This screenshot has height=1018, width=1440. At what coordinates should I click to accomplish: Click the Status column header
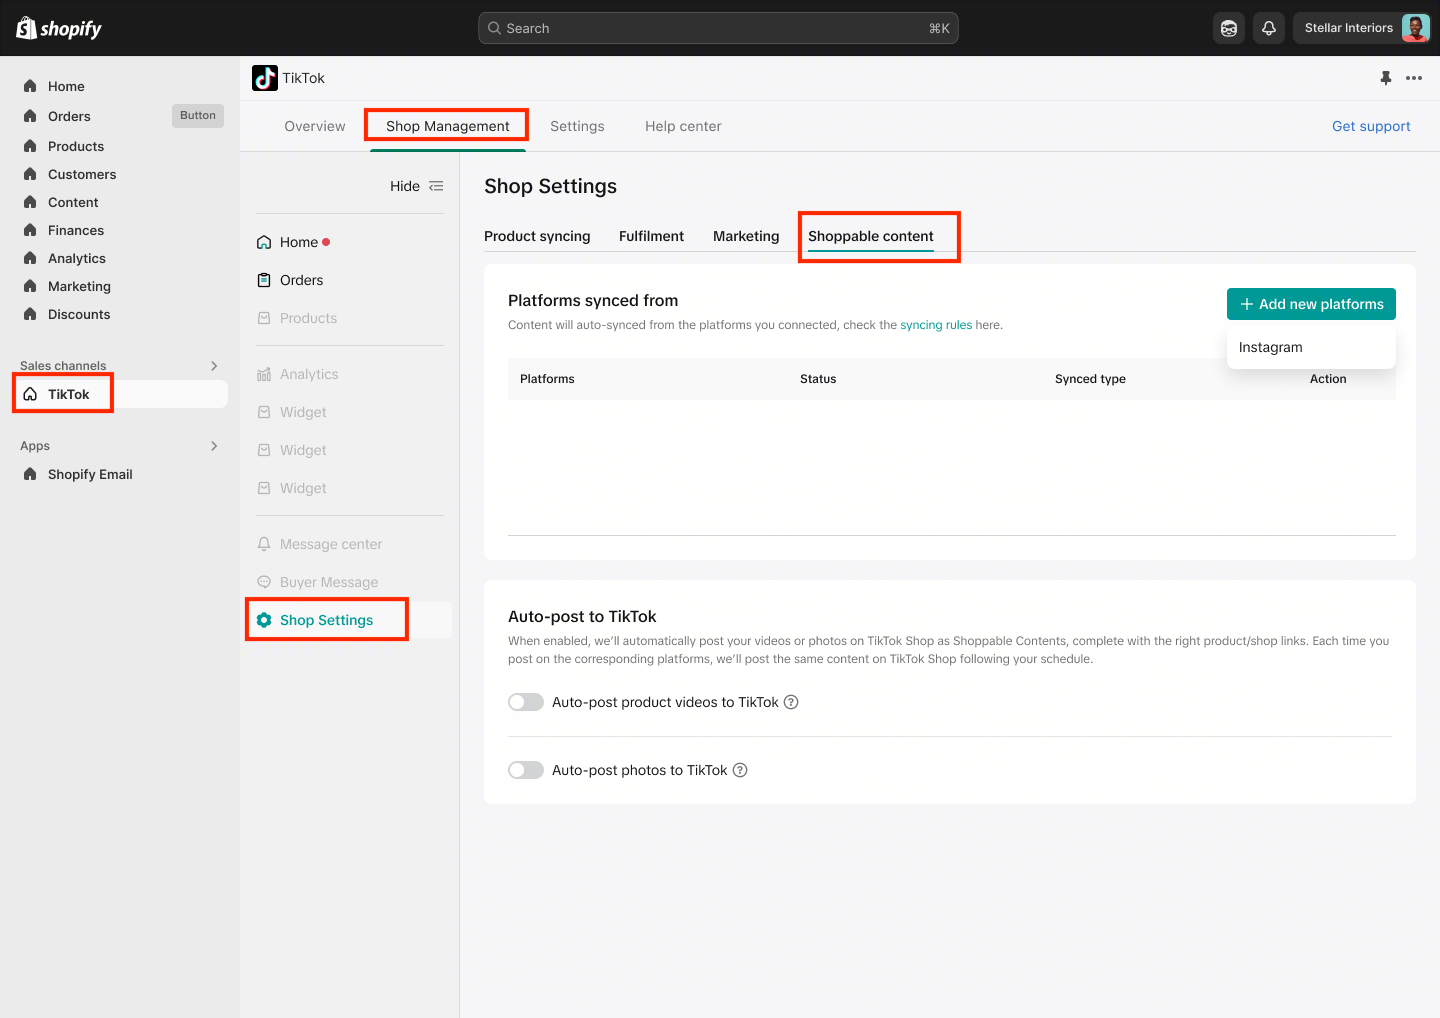point(818,379)
